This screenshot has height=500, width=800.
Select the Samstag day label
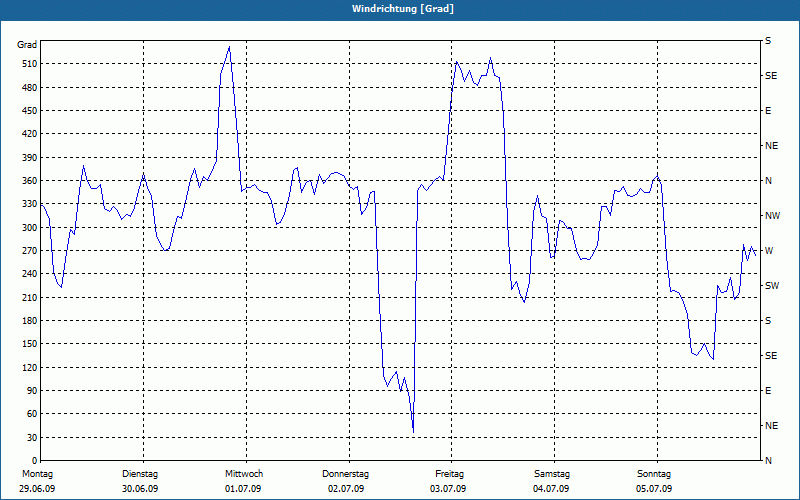552,474
